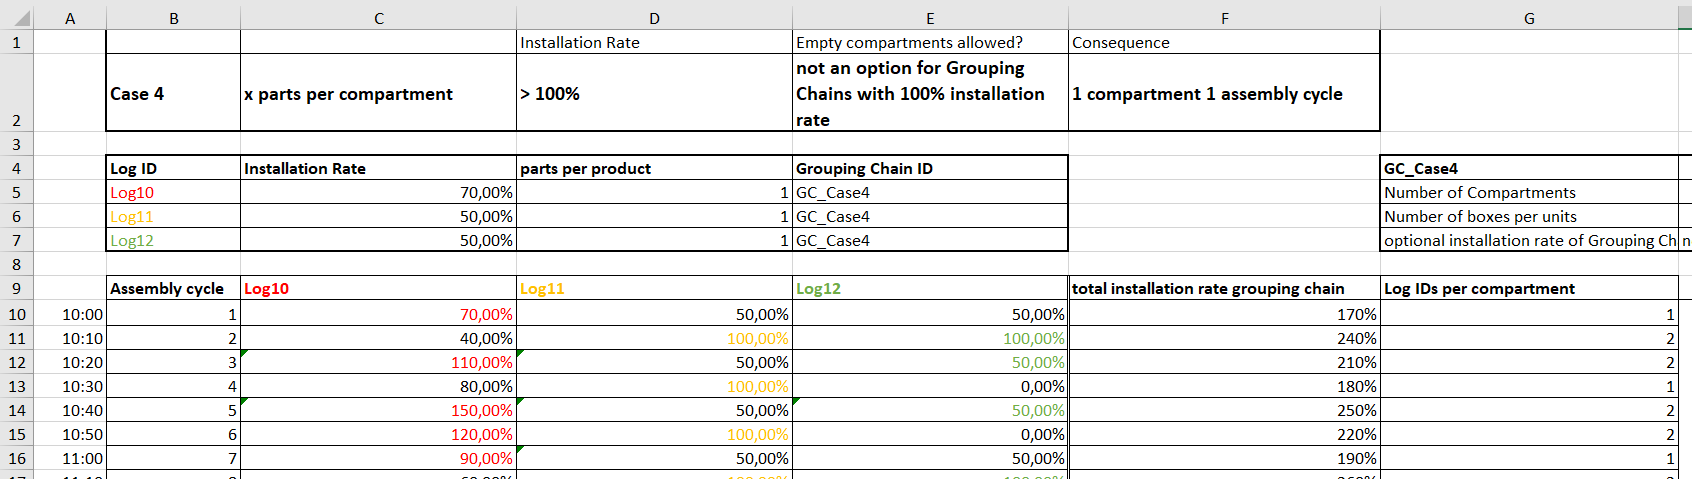This screenshot has height=479, width=1692.
Task: Select the '> 100%' installation rate cell
Action: pos(654,93)
